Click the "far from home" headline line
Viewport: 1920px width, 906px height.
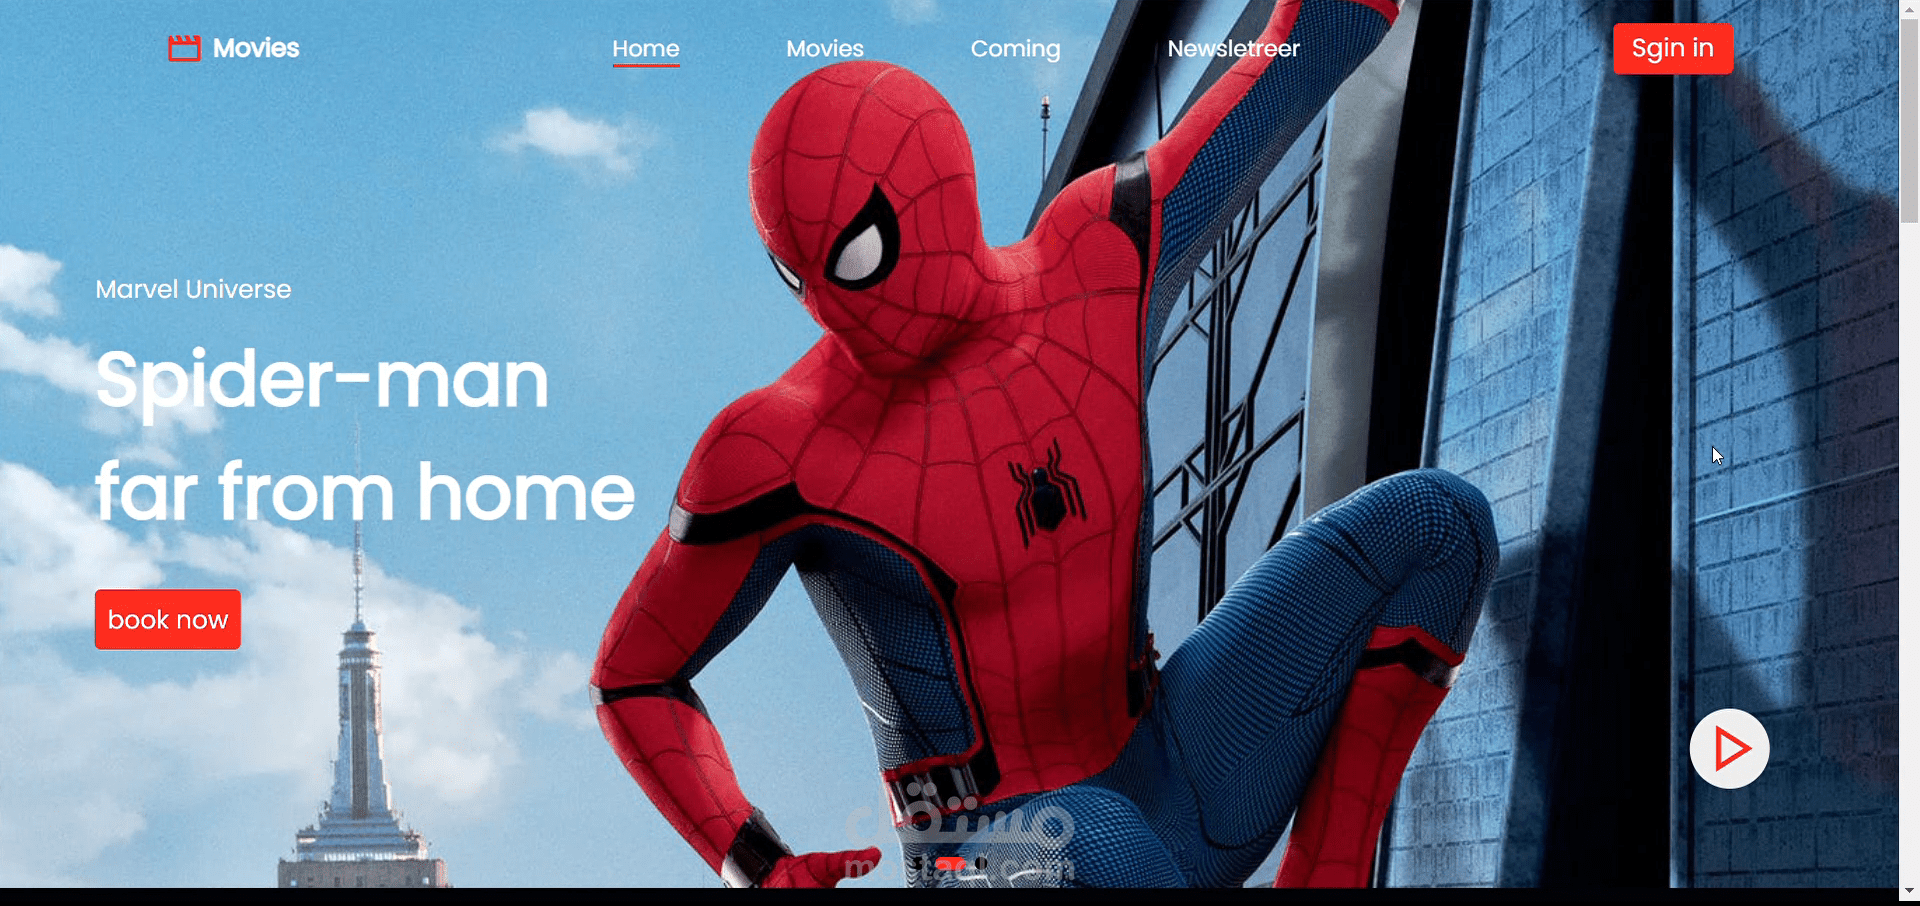coord(365,492)
